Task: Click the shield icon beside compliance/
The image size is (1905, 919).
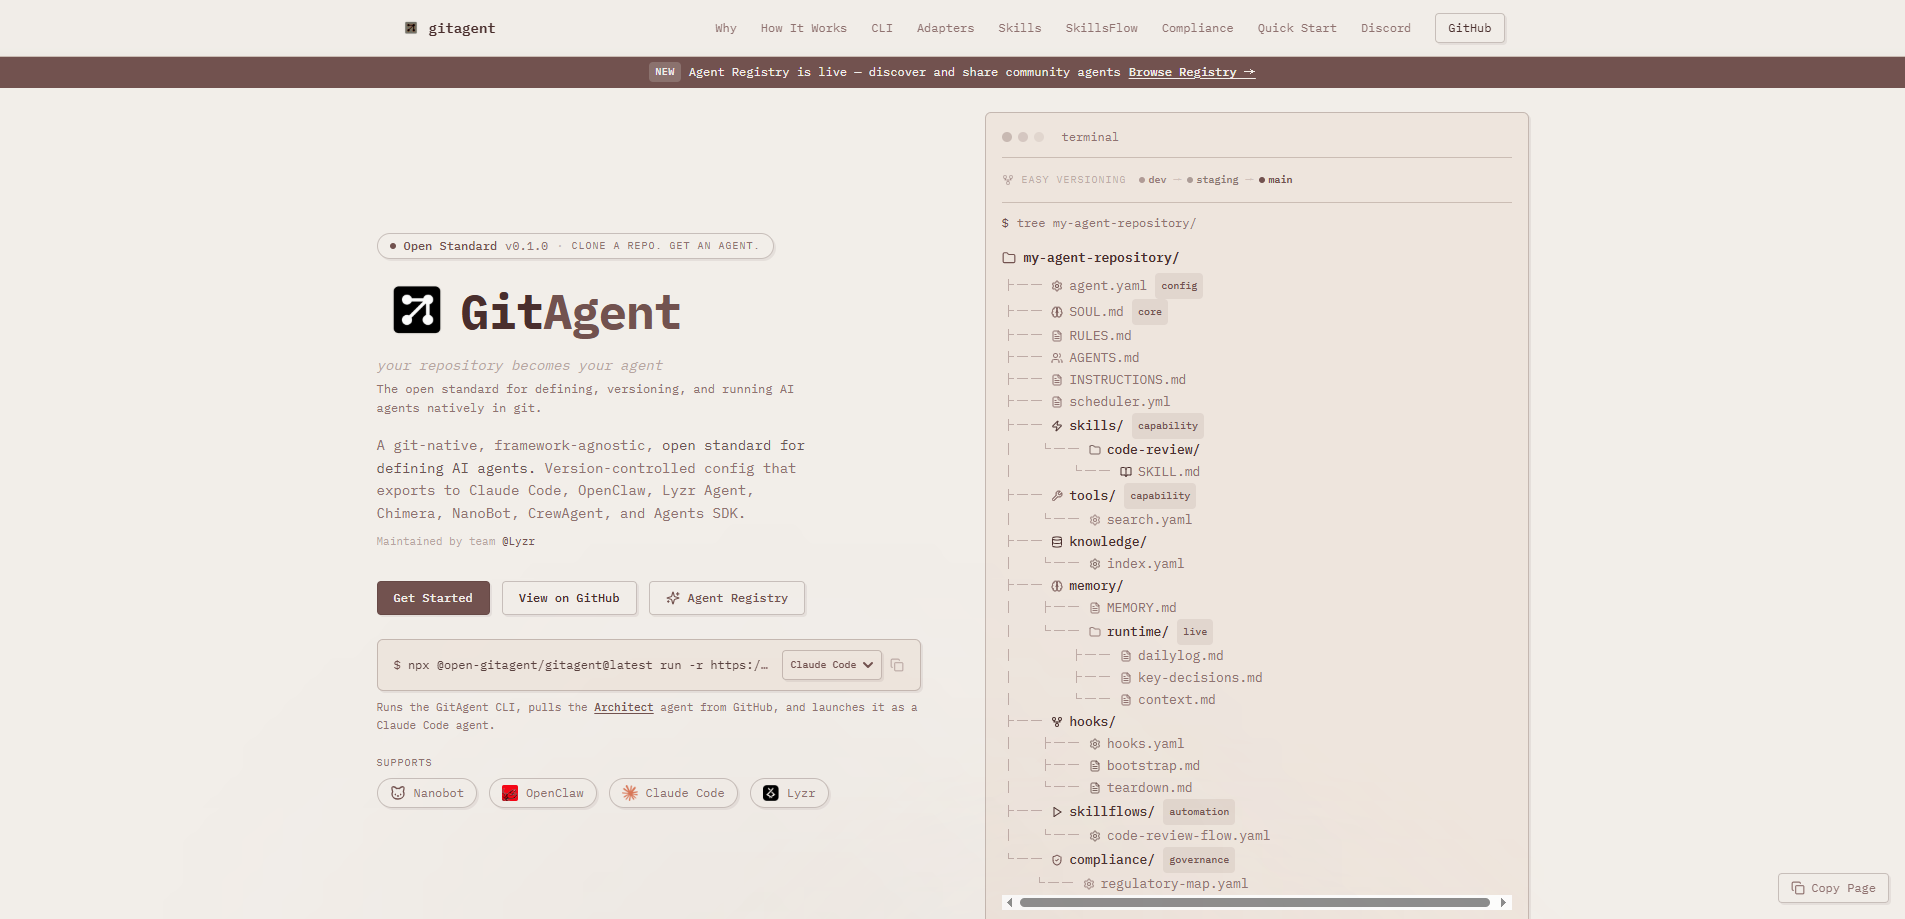Action: coord(1057,860)
